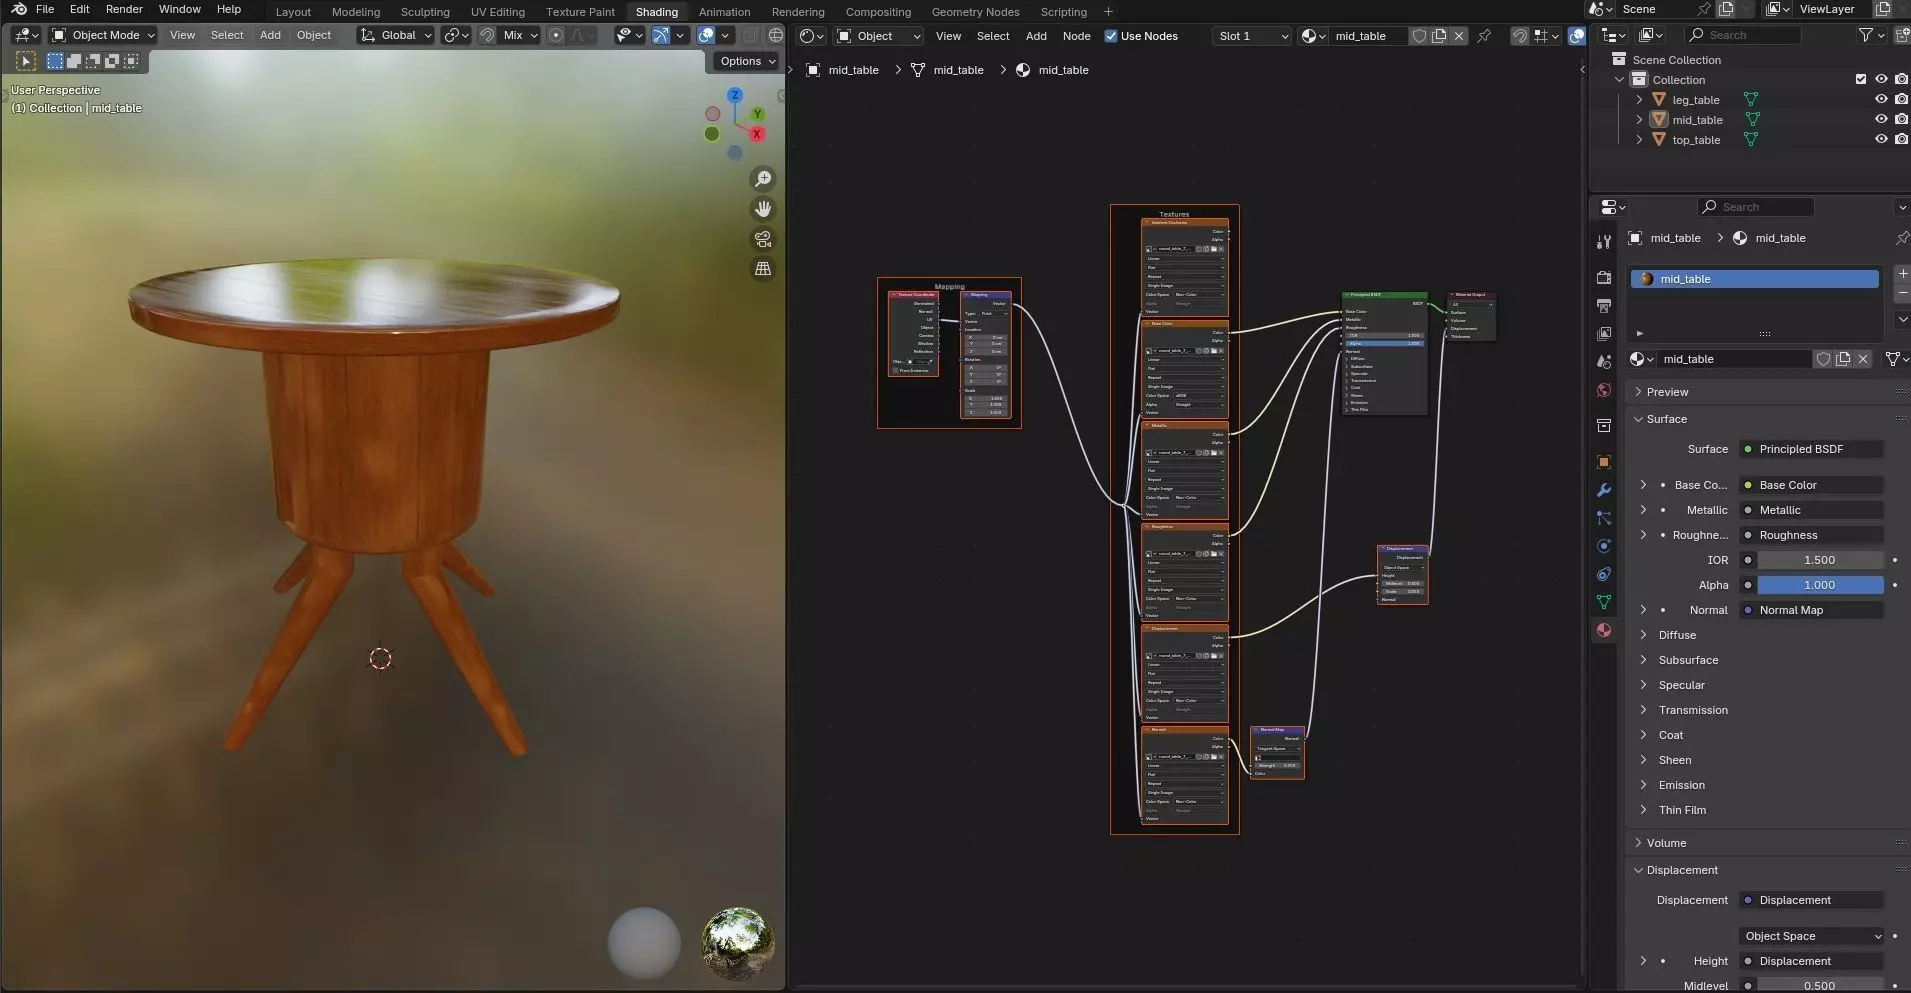The height and width of the screenshot is (993, 1911).
Task: Click the zoom magnifier gizmo in viewport
Action: [x=763, y=179]
